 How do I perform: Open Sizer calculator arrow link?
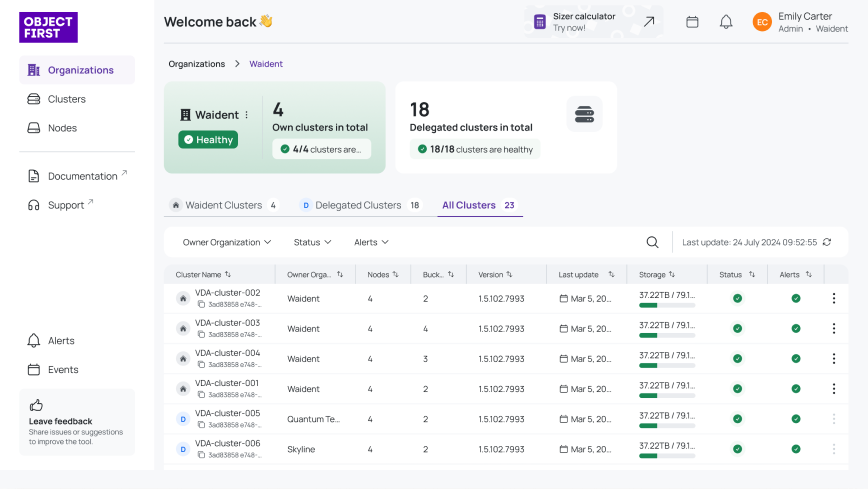pos(649,22)
